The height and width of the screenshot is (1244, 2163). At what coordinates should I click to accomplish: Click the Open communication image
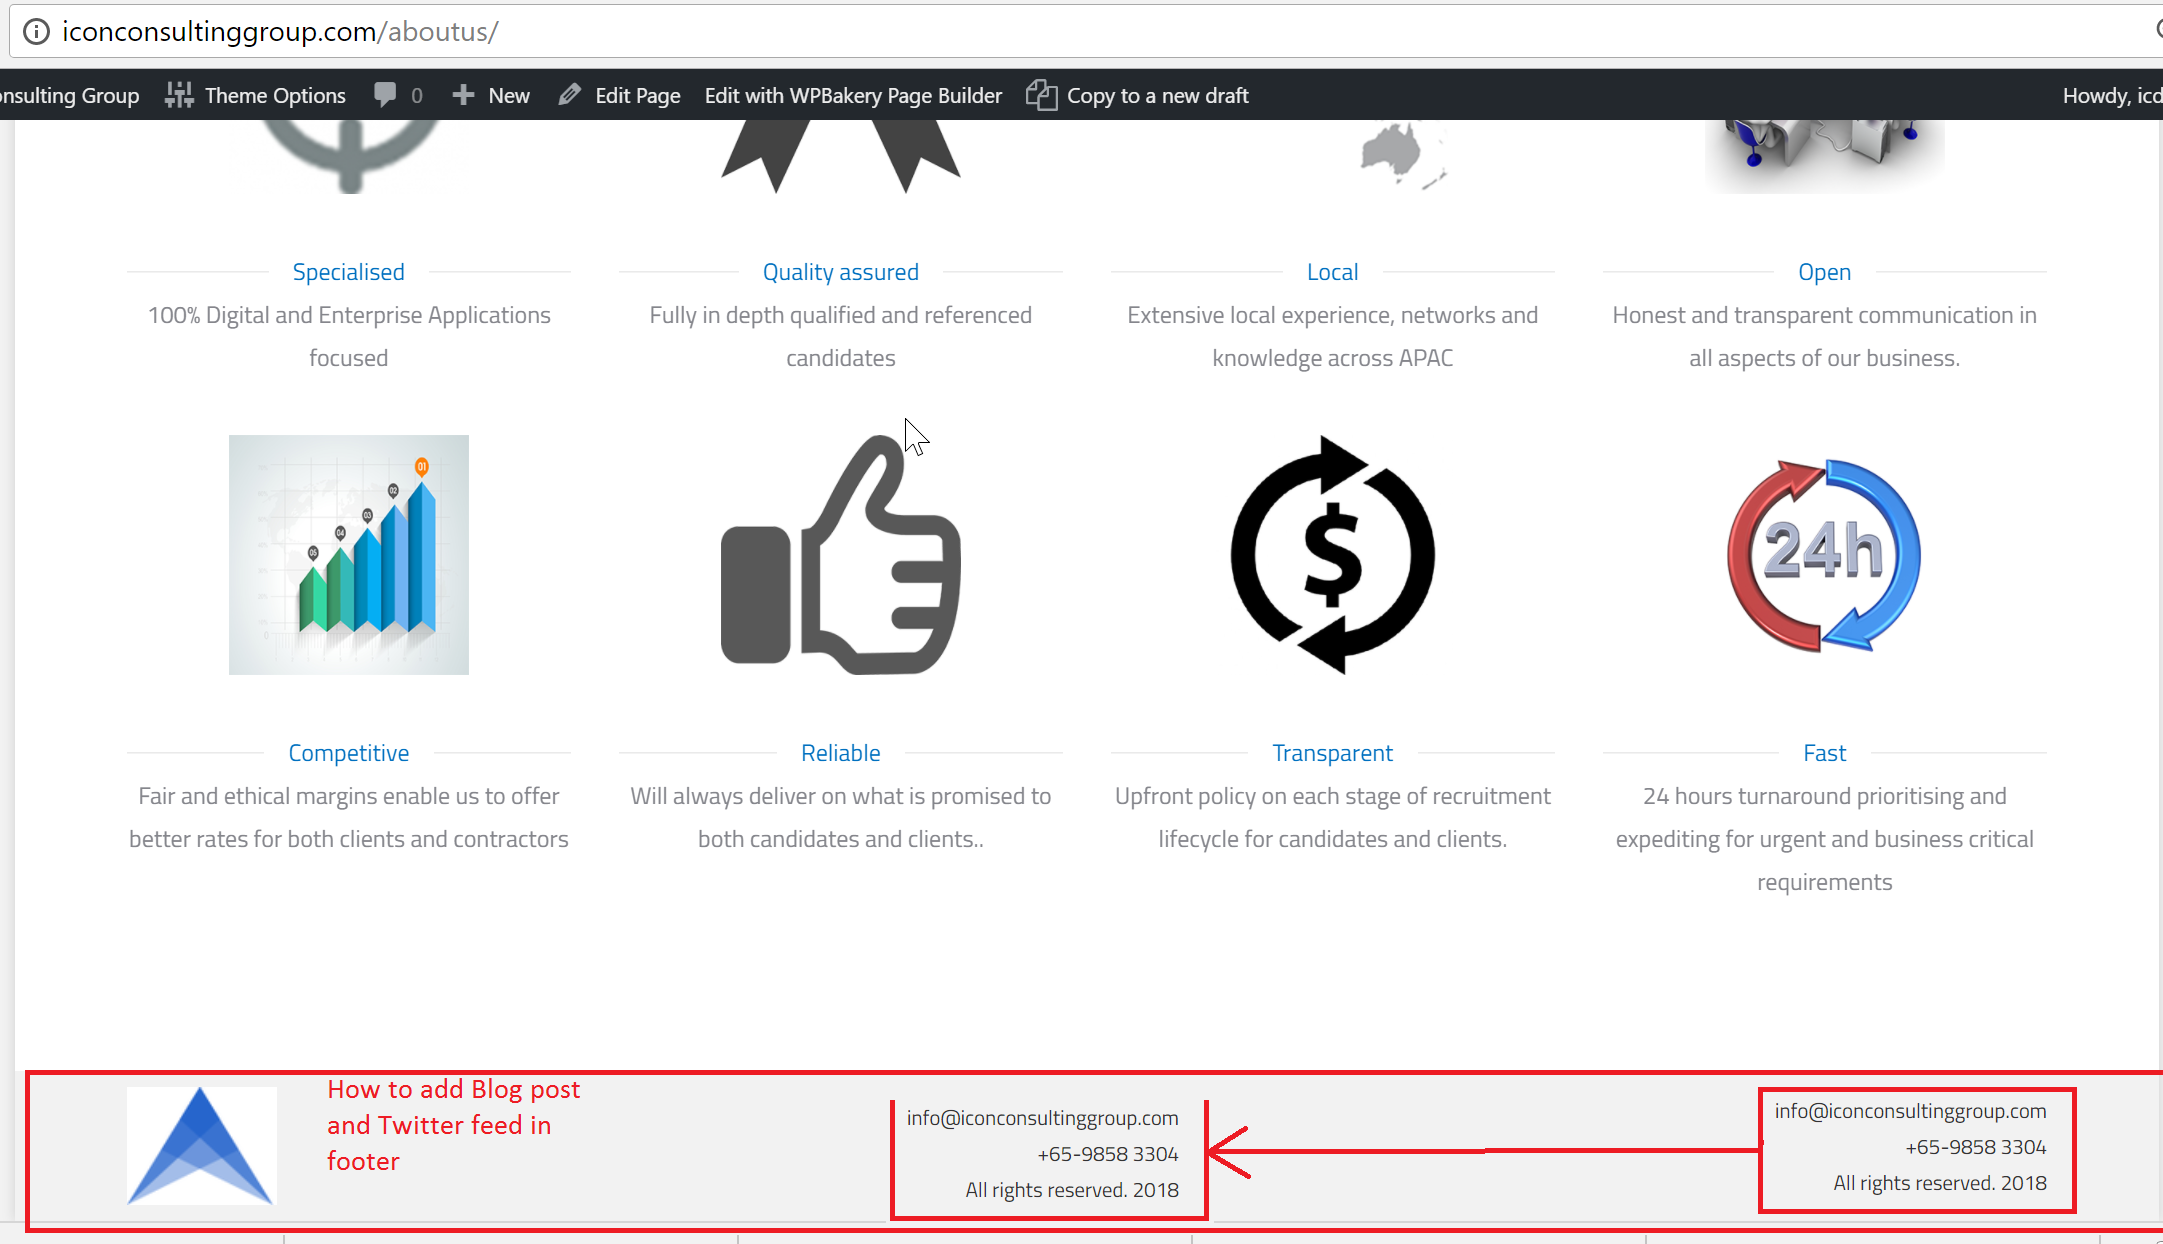point(1824,157)
